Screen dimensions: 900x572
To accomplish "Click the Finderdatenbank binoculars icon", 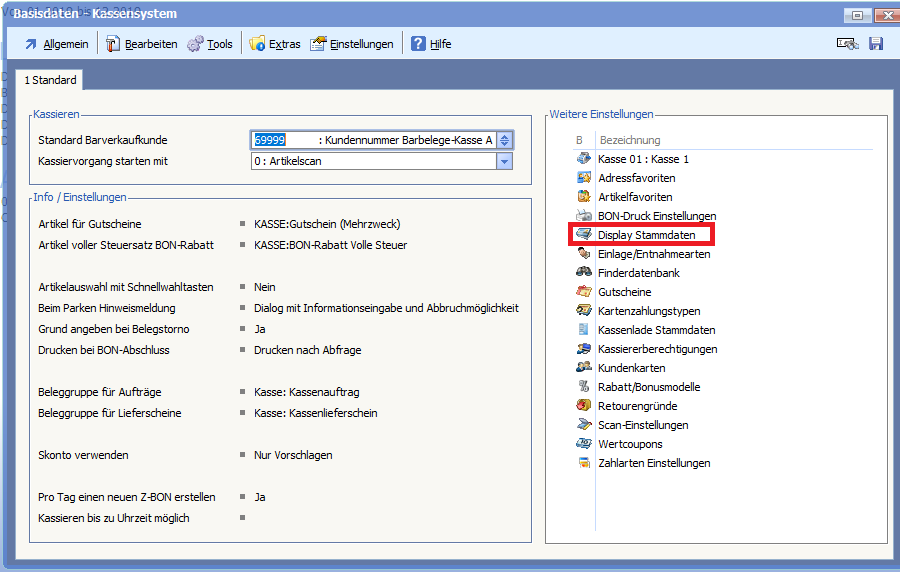I will pyautogui.click(x=583, y=273).
